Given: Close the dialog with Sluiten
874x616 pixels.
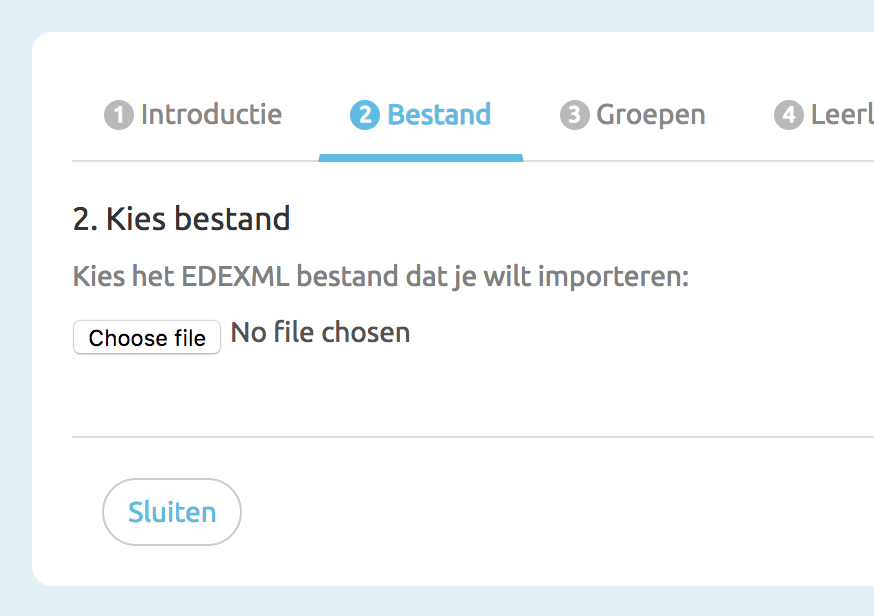Looking at the screenshot, I should 172,512.
